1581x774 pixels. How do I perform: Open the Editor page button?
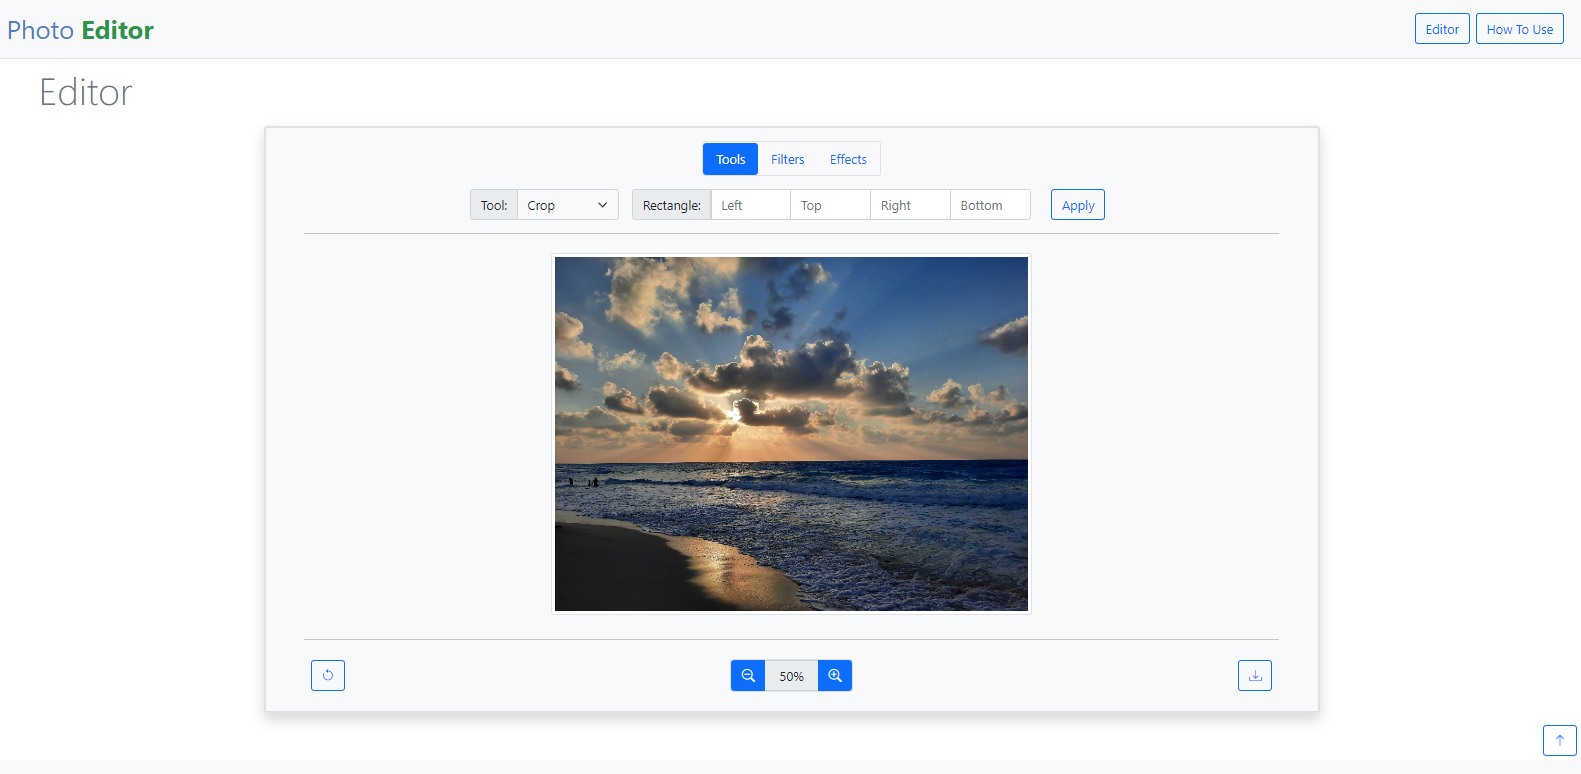point(1442,29)
